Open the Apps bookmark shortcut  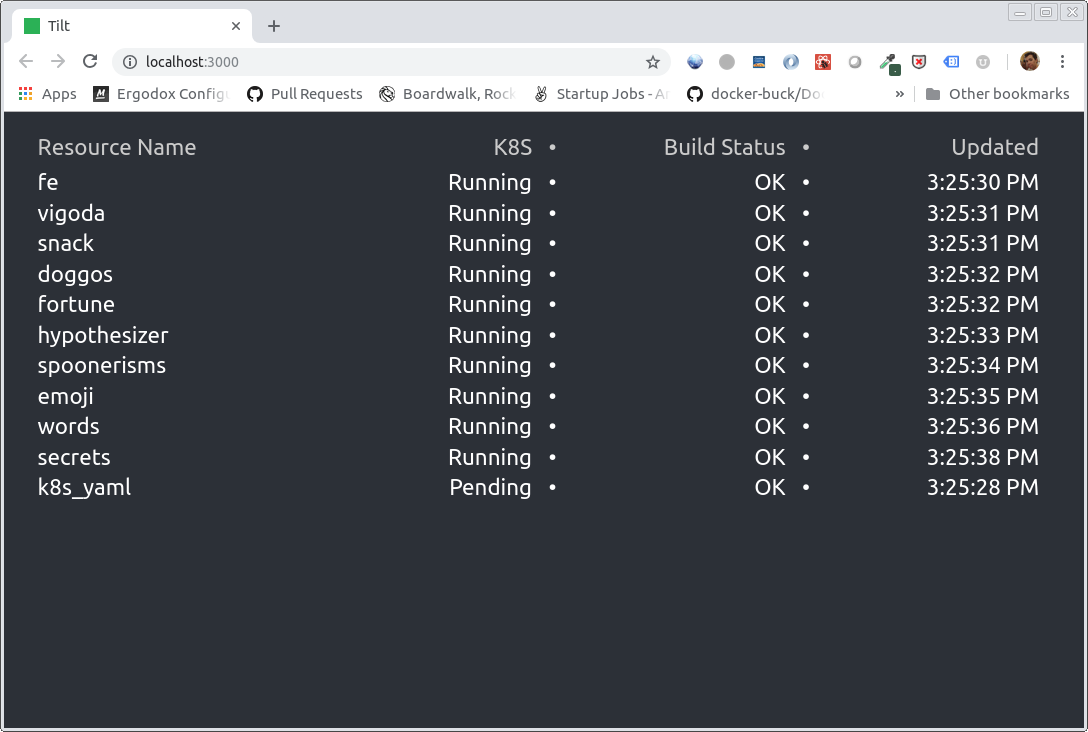[x=47, y=94]
